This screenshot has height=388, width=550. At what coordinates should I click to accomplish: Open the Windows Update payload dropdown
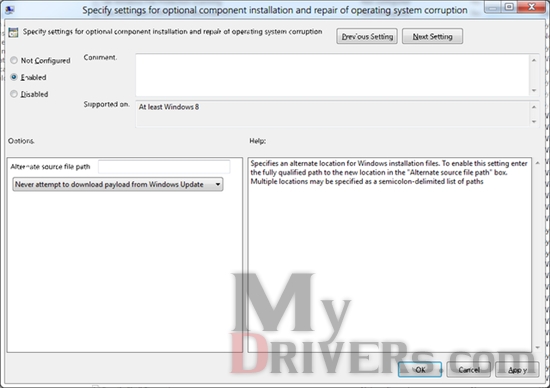click(x=118, y=185)
